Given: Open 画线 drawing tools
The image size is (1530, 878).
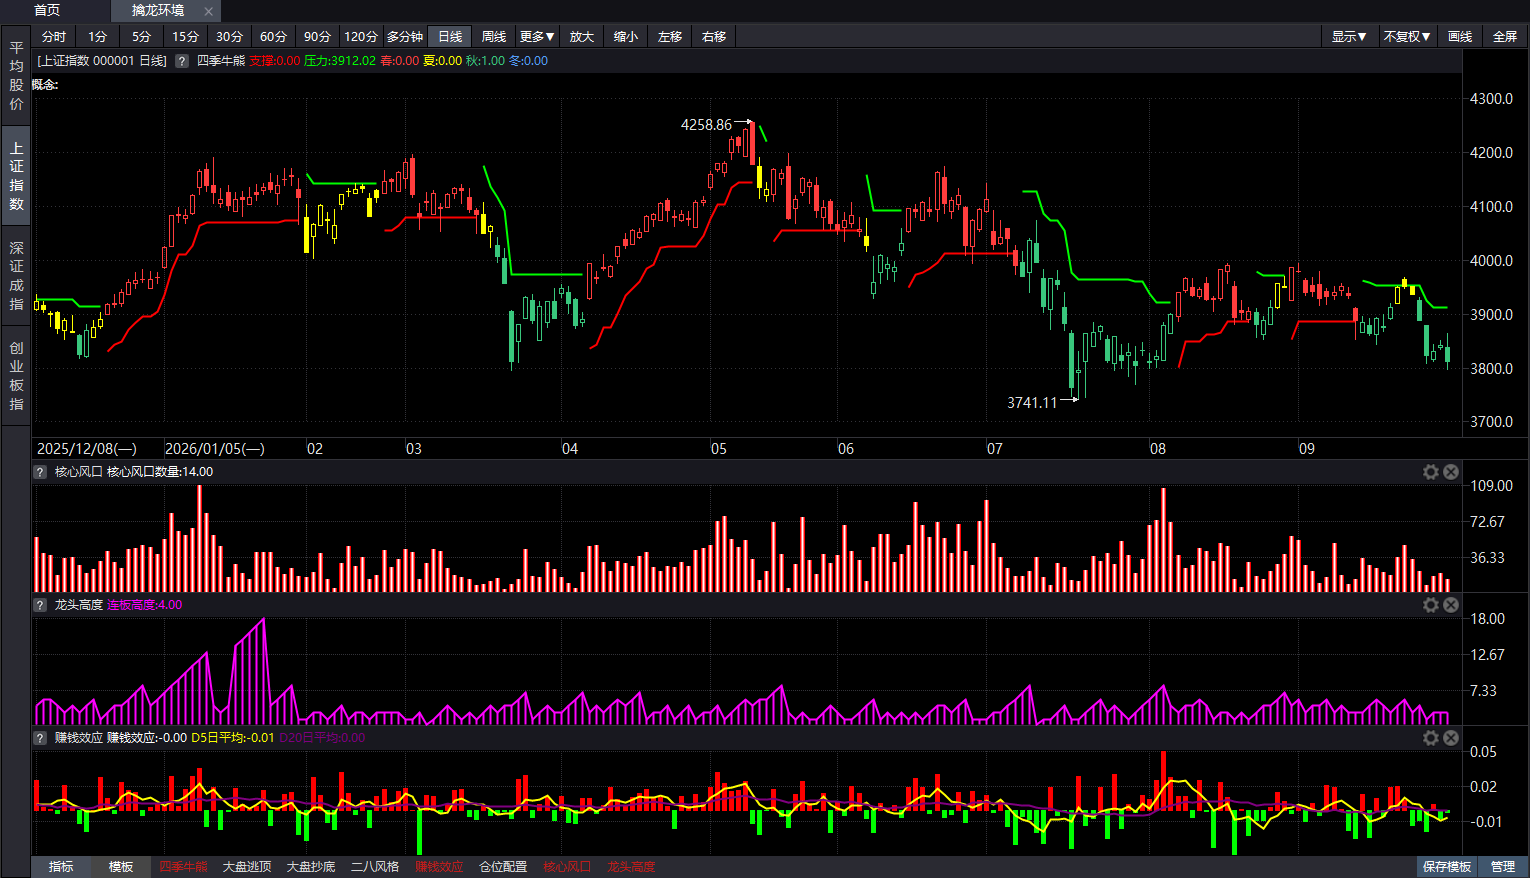Looking at the screenshot, I should tap(1460, 36).
